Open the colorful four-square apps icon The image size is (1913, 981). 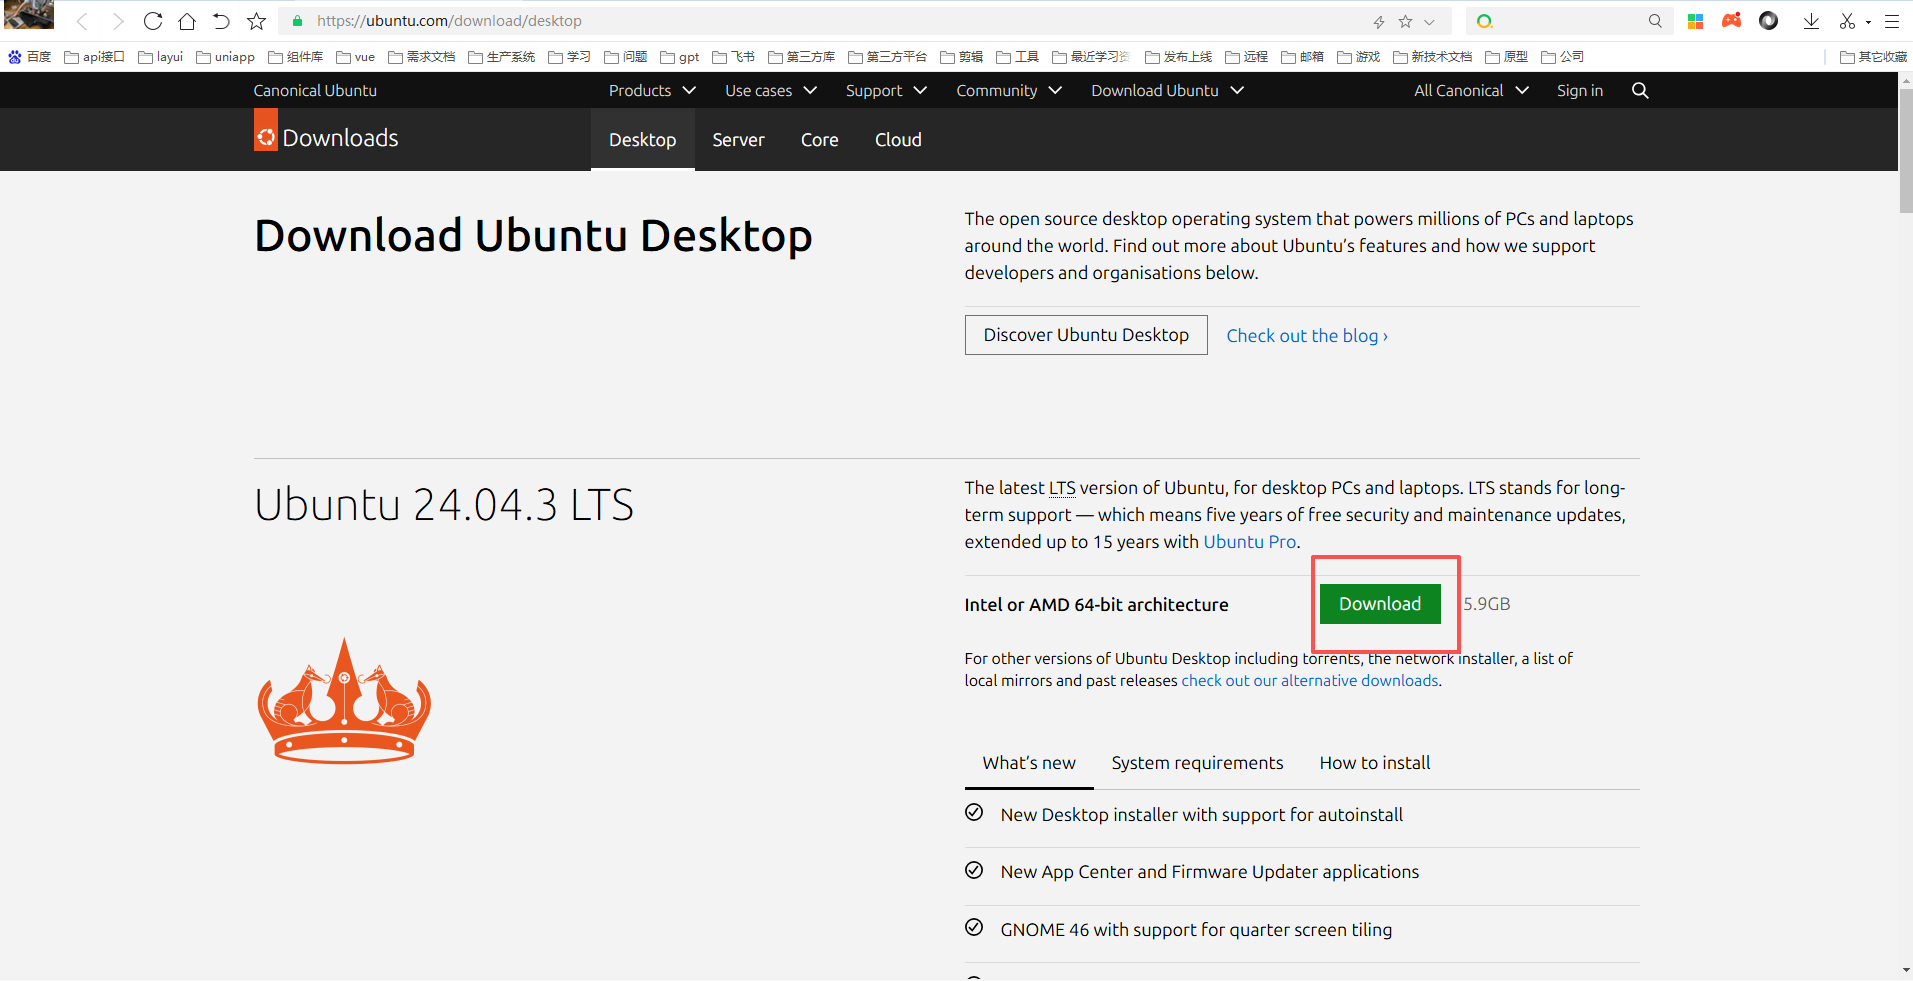tap(1695, 21)
